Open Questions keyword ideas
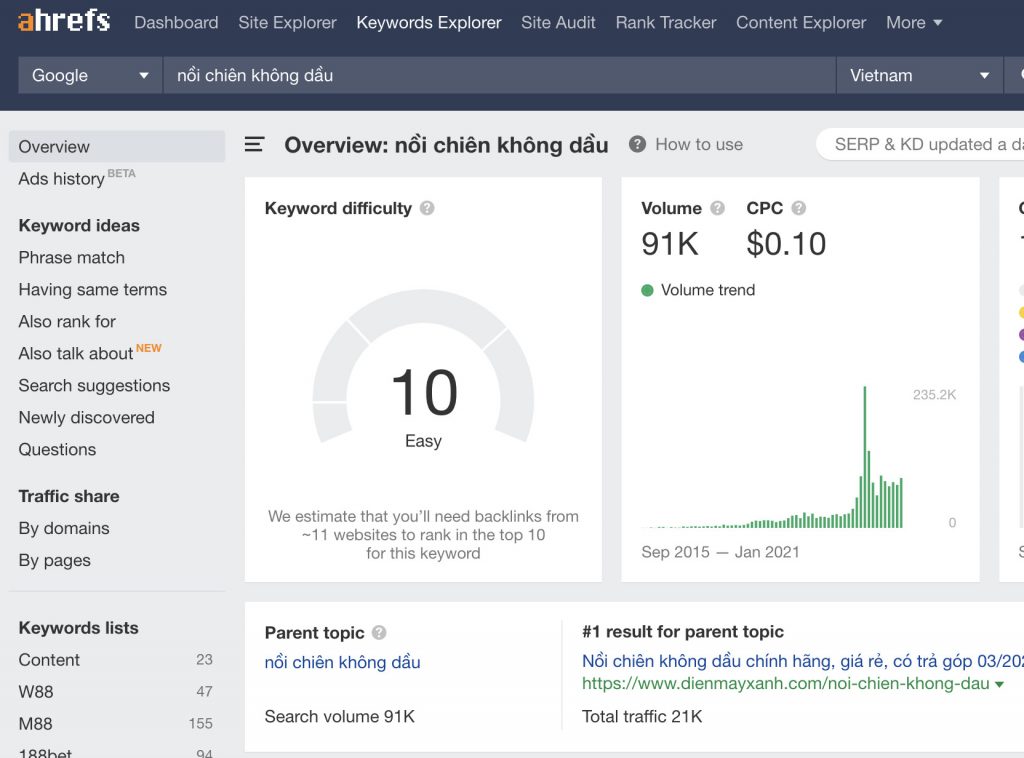 (57, 449)
